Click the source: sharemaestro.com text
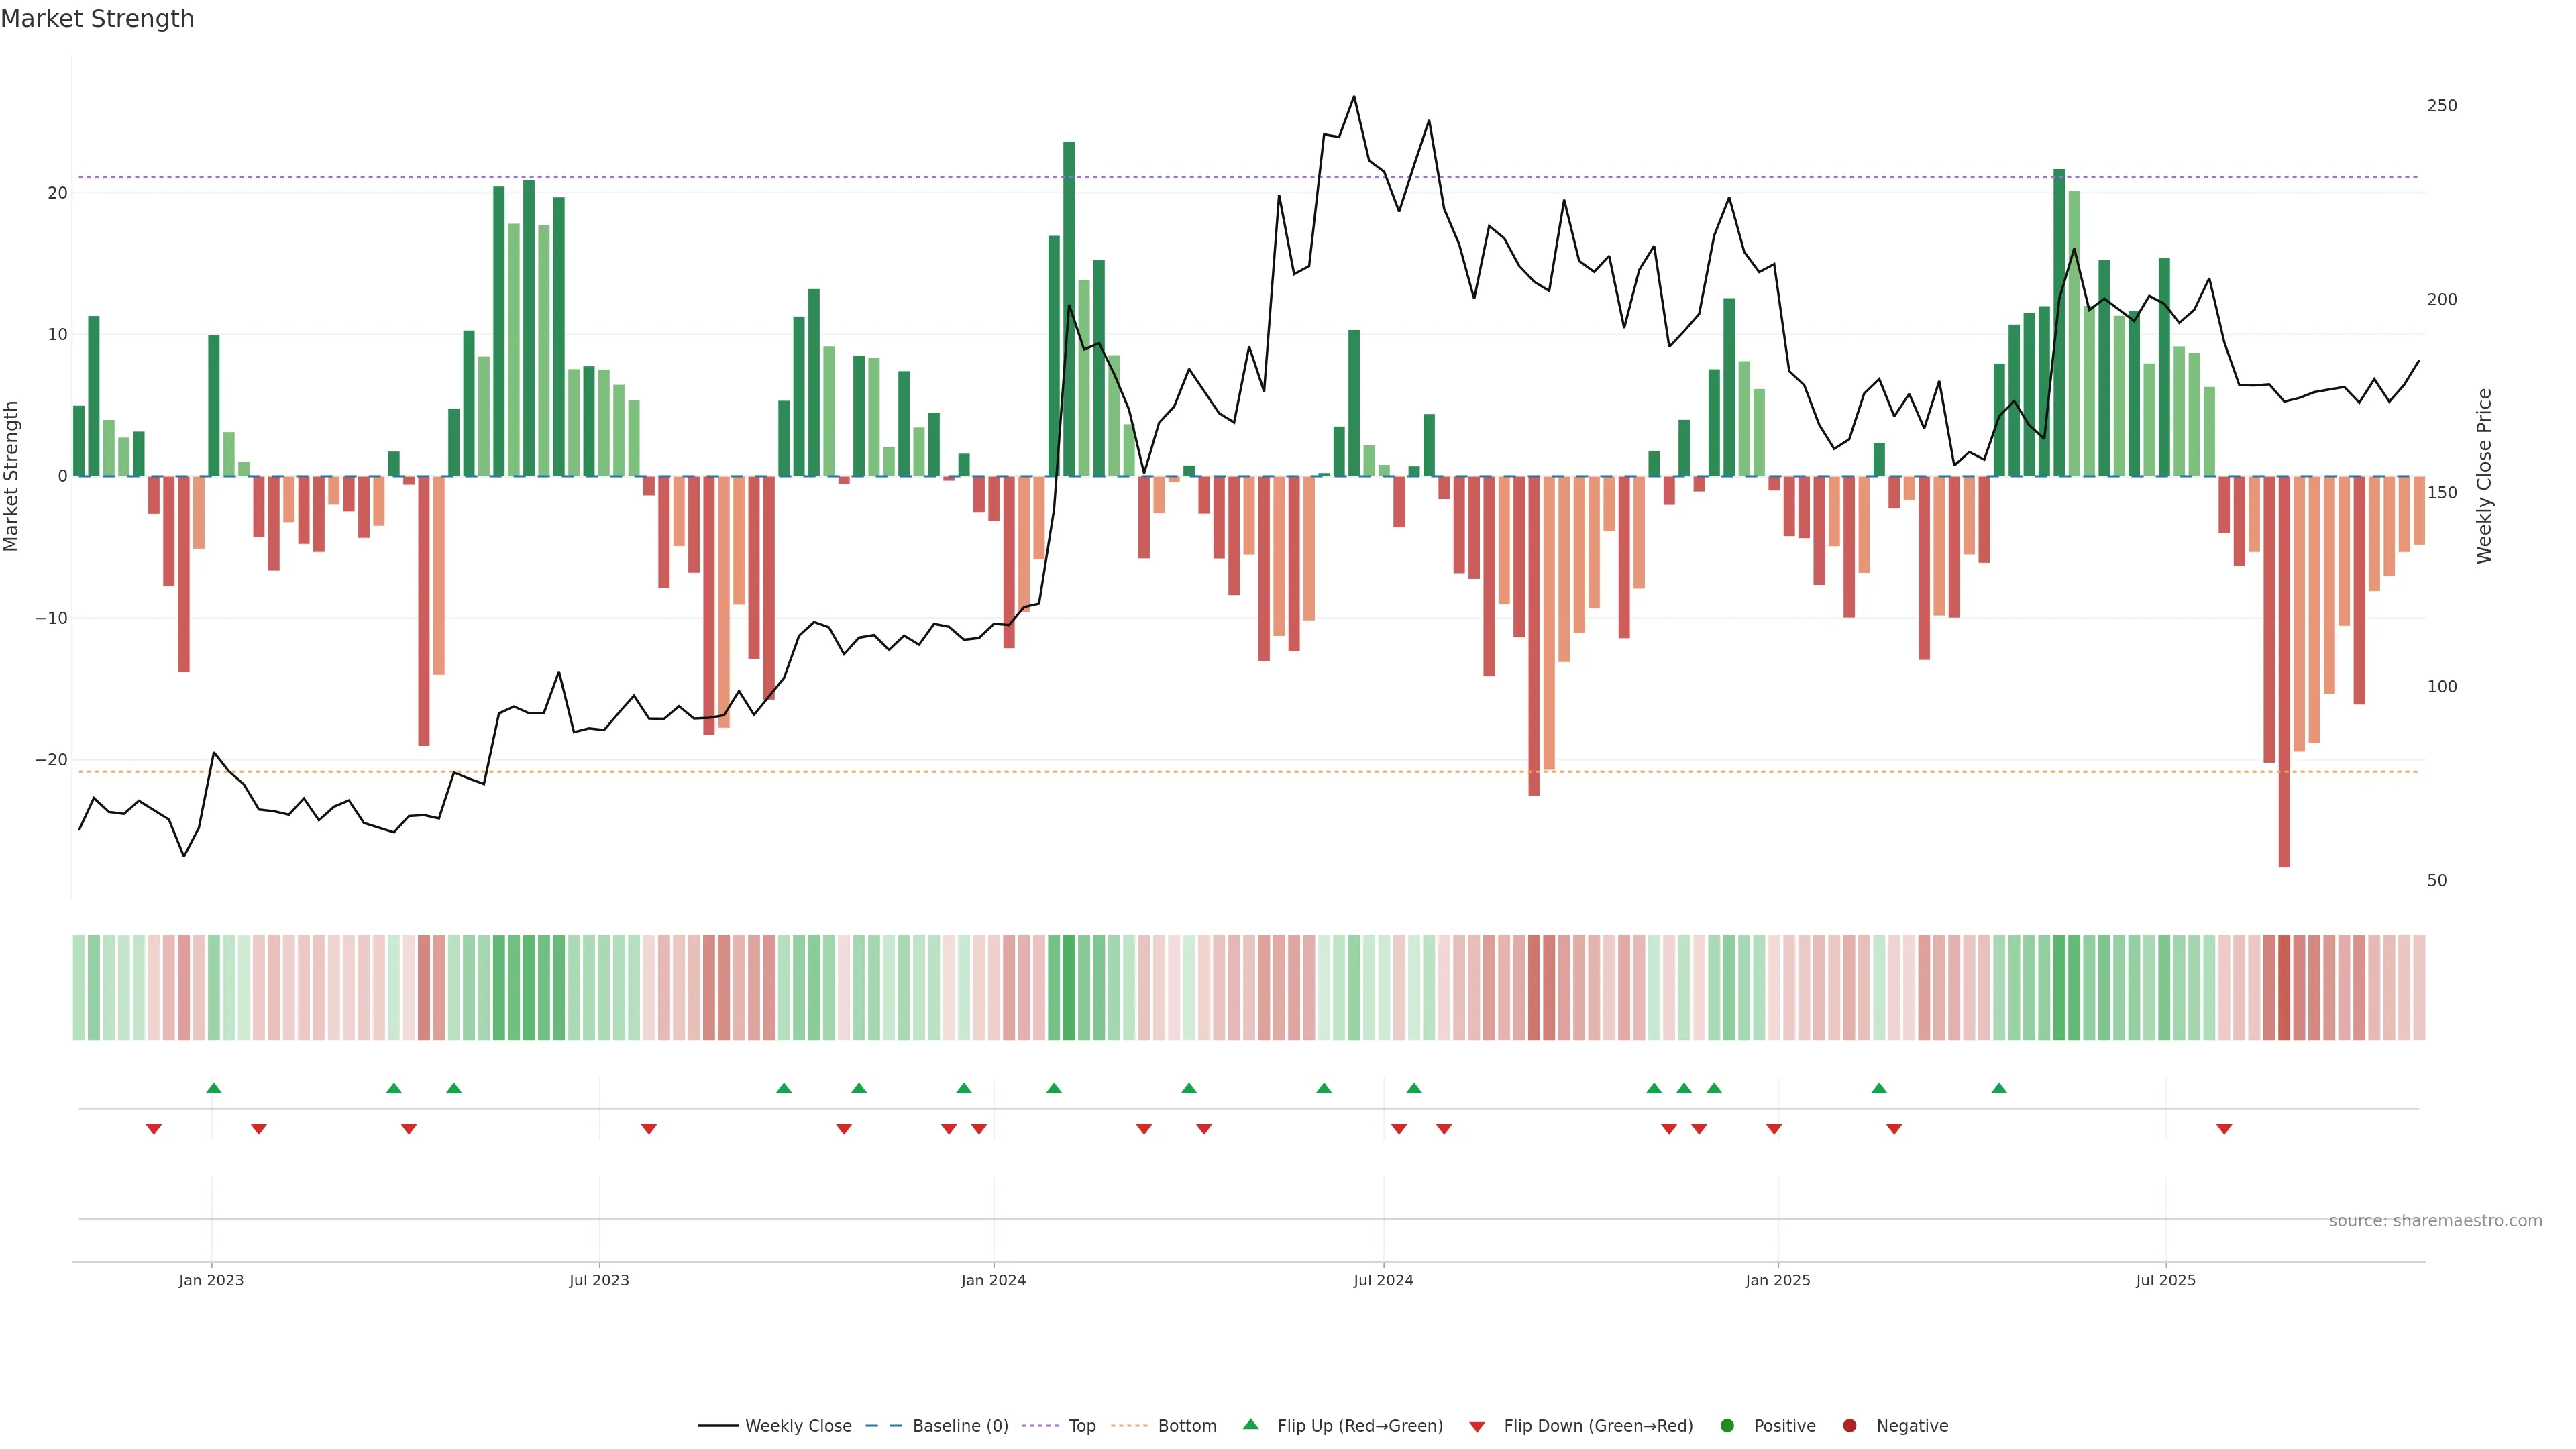2576x1449 pixels. click(x=2435, y=1221)
